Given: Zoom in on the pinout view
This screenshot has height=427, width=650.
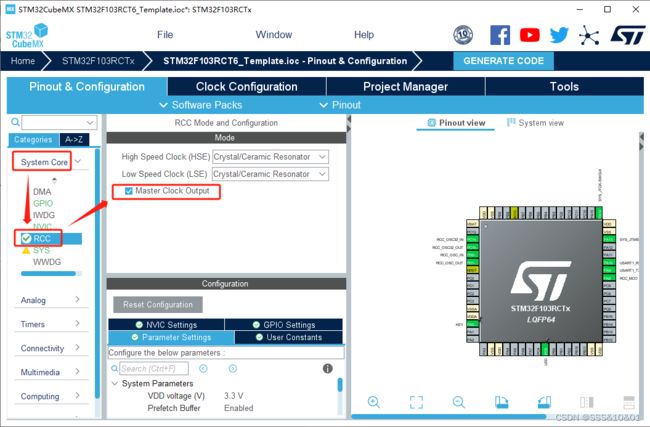Looking at the screenshot, I should pos(374,402).
